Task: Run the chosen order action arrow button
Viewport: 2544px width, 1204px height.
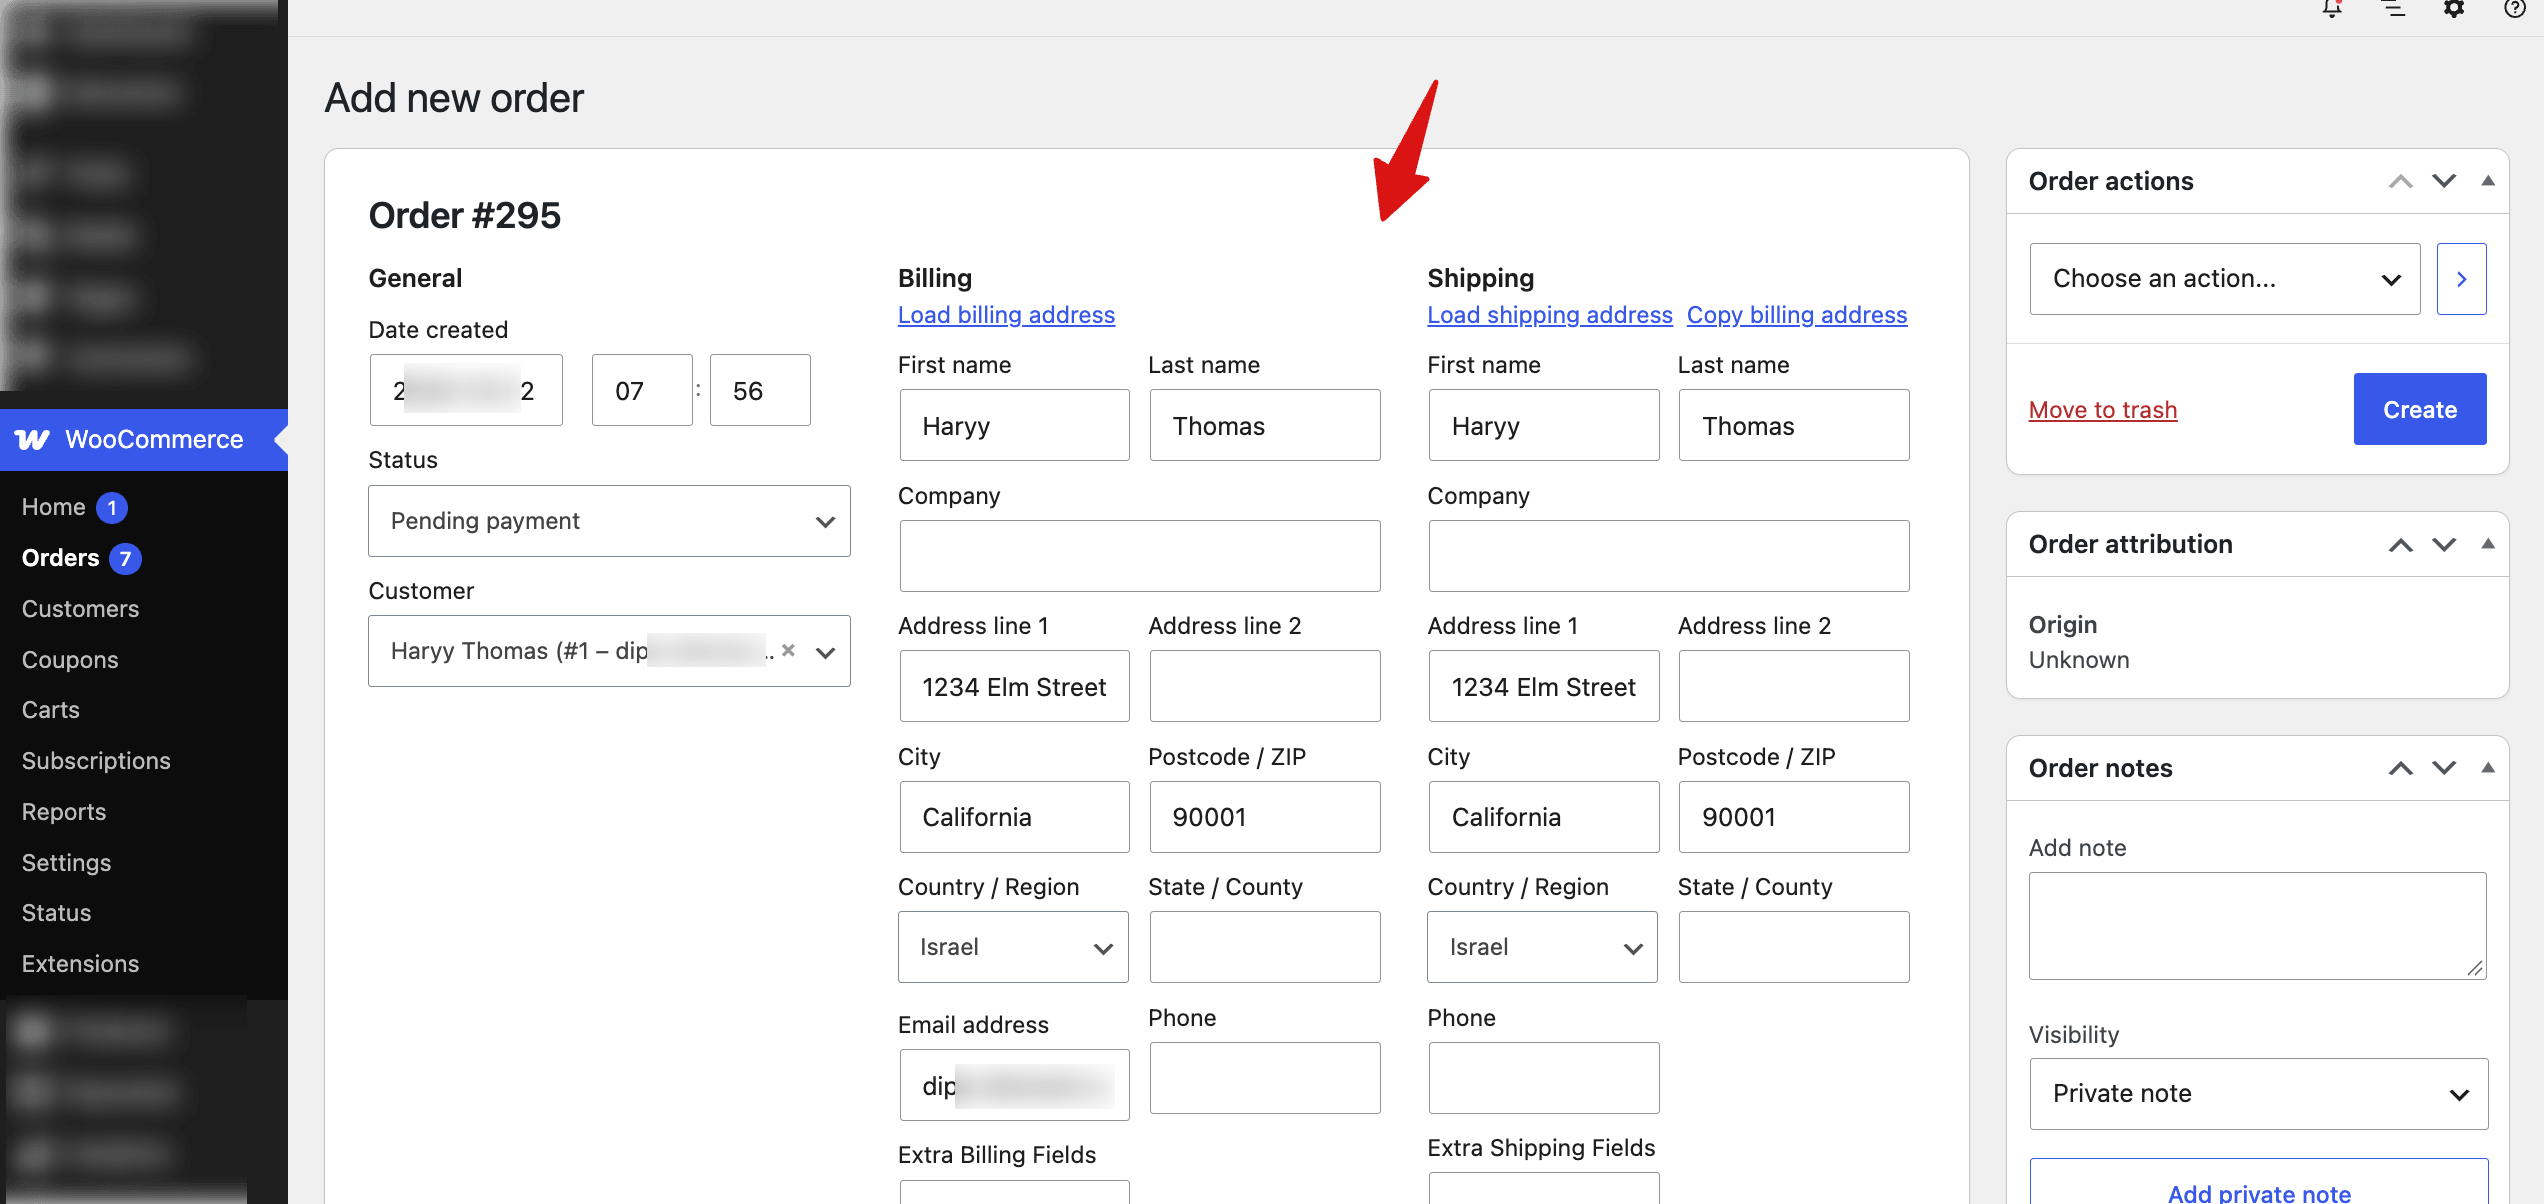Action: pos(2461,279)
